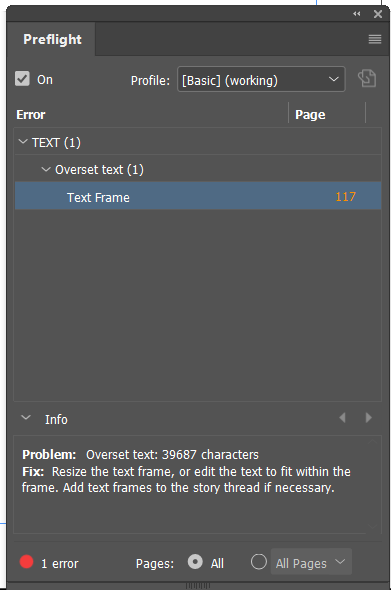Select the Text Frame error row
Image resolution: width=391 pixels, height=590 pixels.
click(198, 196)
